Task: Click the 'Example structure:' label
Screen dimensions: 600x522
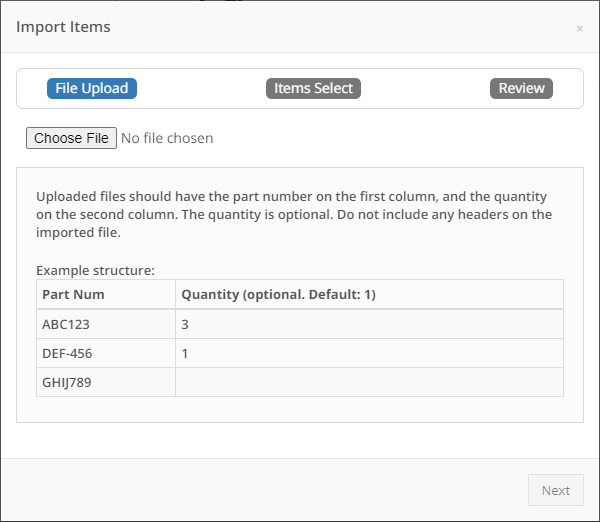Action: tap(95, 271)
